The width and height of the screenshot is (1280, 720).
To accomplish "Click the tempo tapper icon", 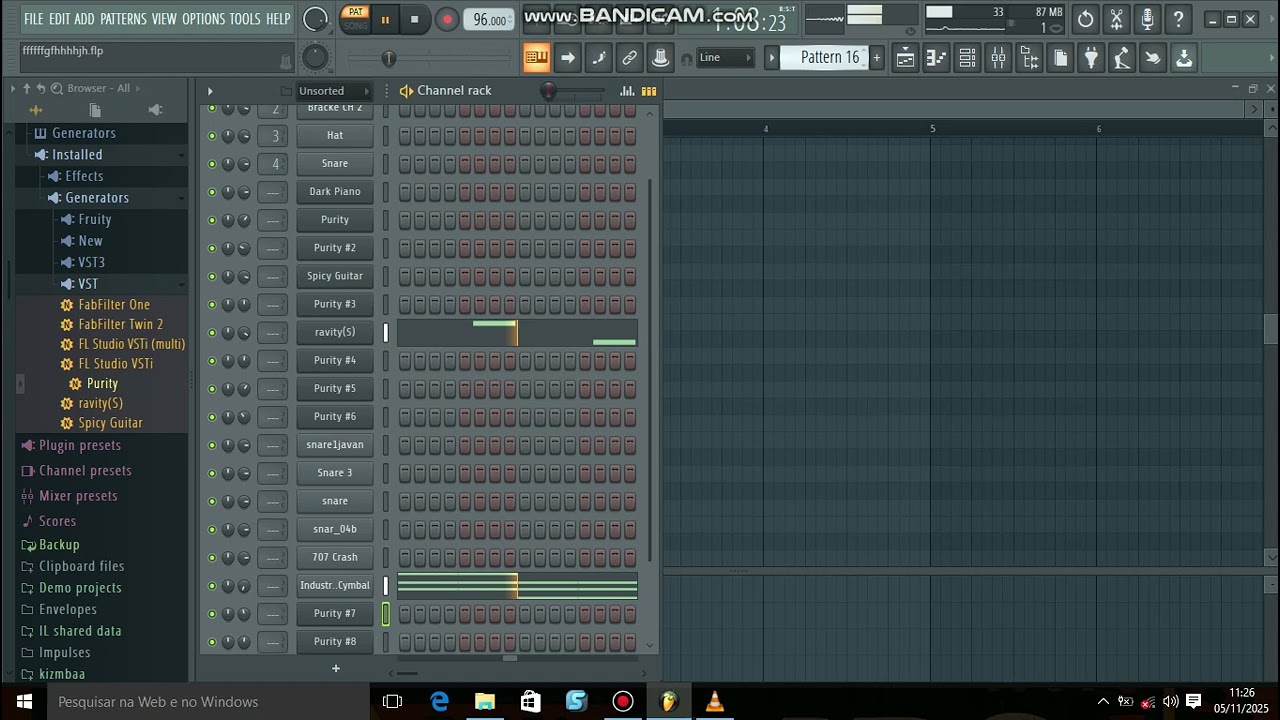I will 1122,58.
